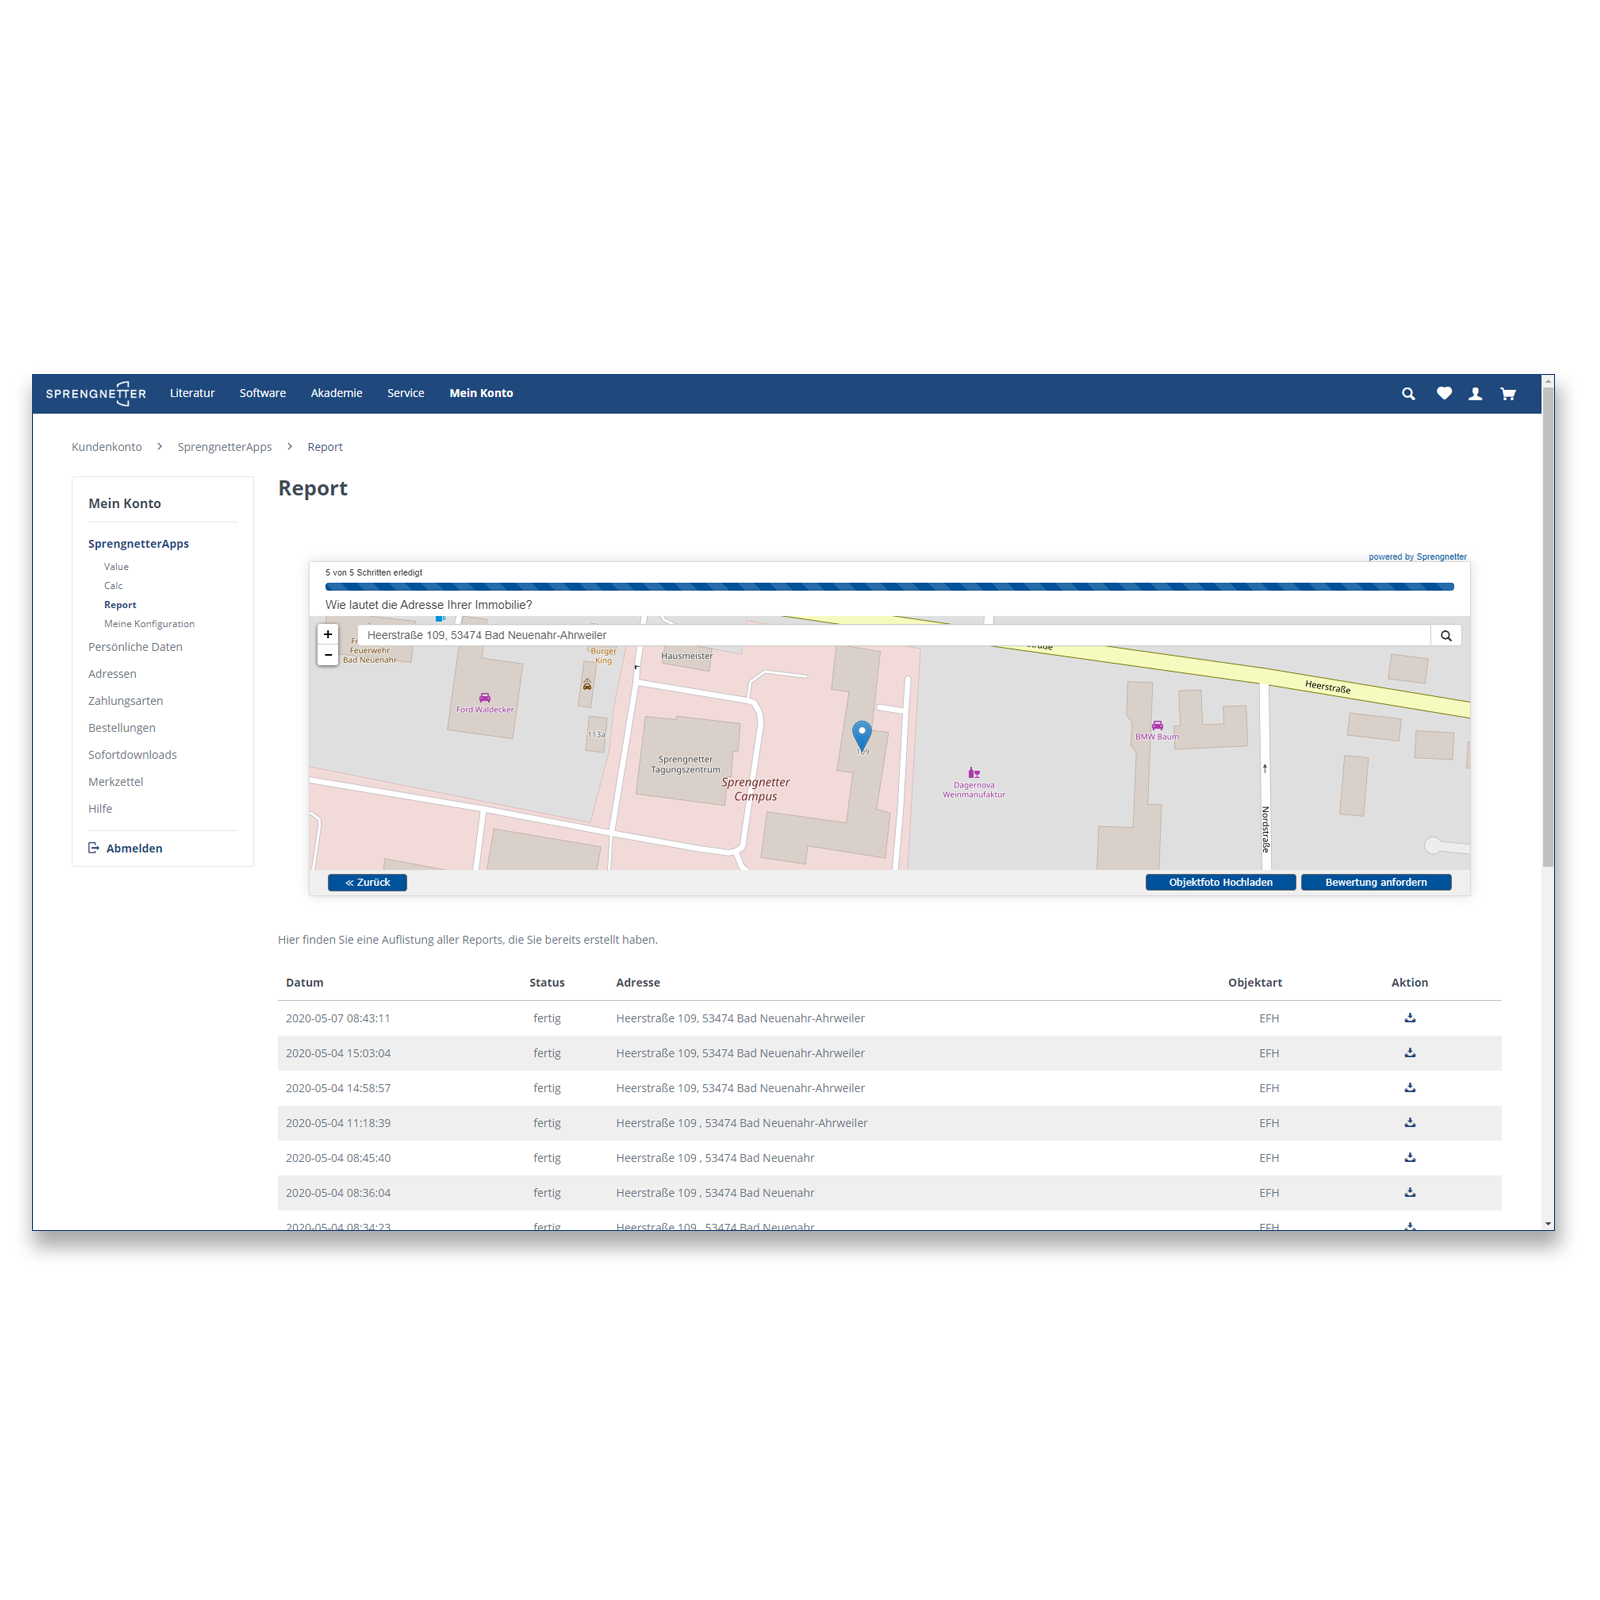Viewport: 1600px width, 1600px height.
Task: Open Sofortdownloads in sidebar
Action: click(132, 755)
